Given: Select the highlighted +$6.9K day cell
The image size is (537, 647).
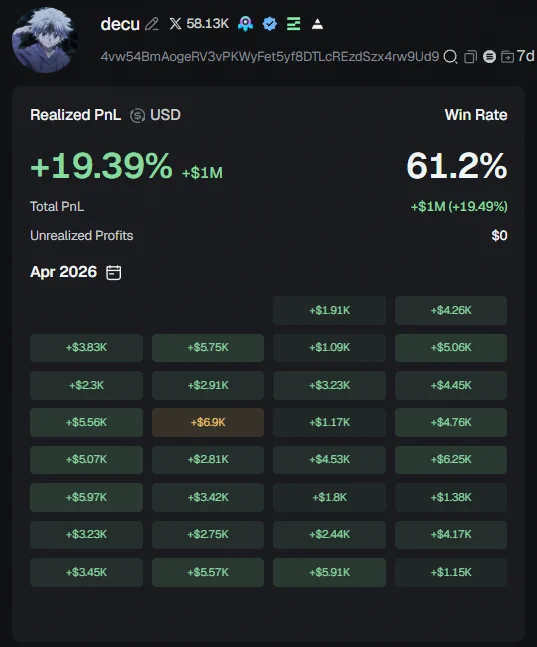Looking at the screenshot, I should (x=208, y=423).
